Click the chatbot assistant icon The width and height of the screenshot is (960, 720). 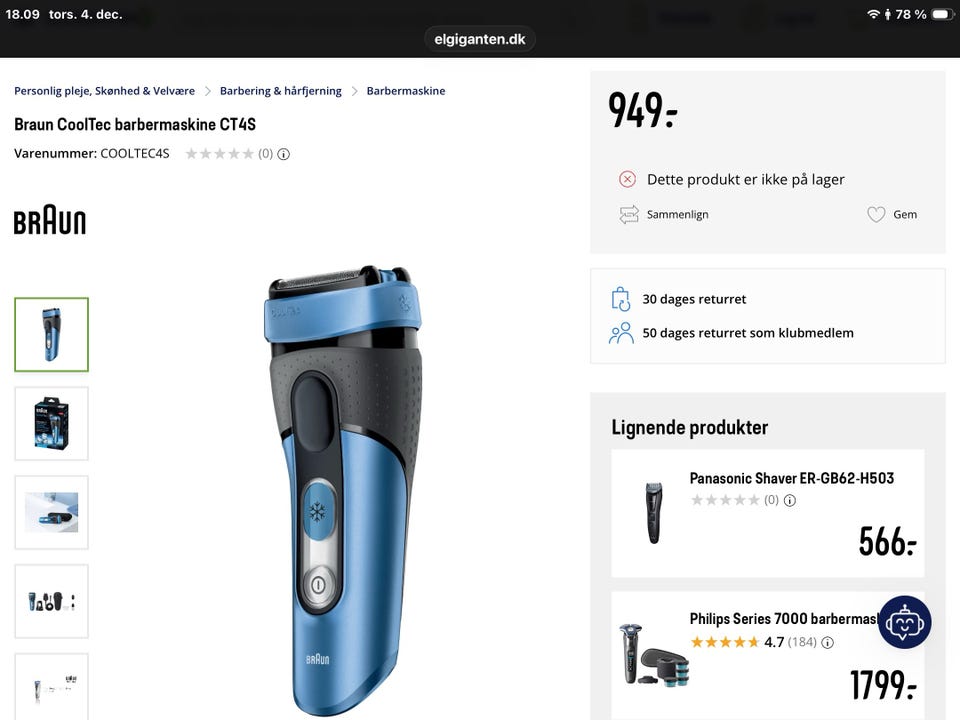point(904,622)
